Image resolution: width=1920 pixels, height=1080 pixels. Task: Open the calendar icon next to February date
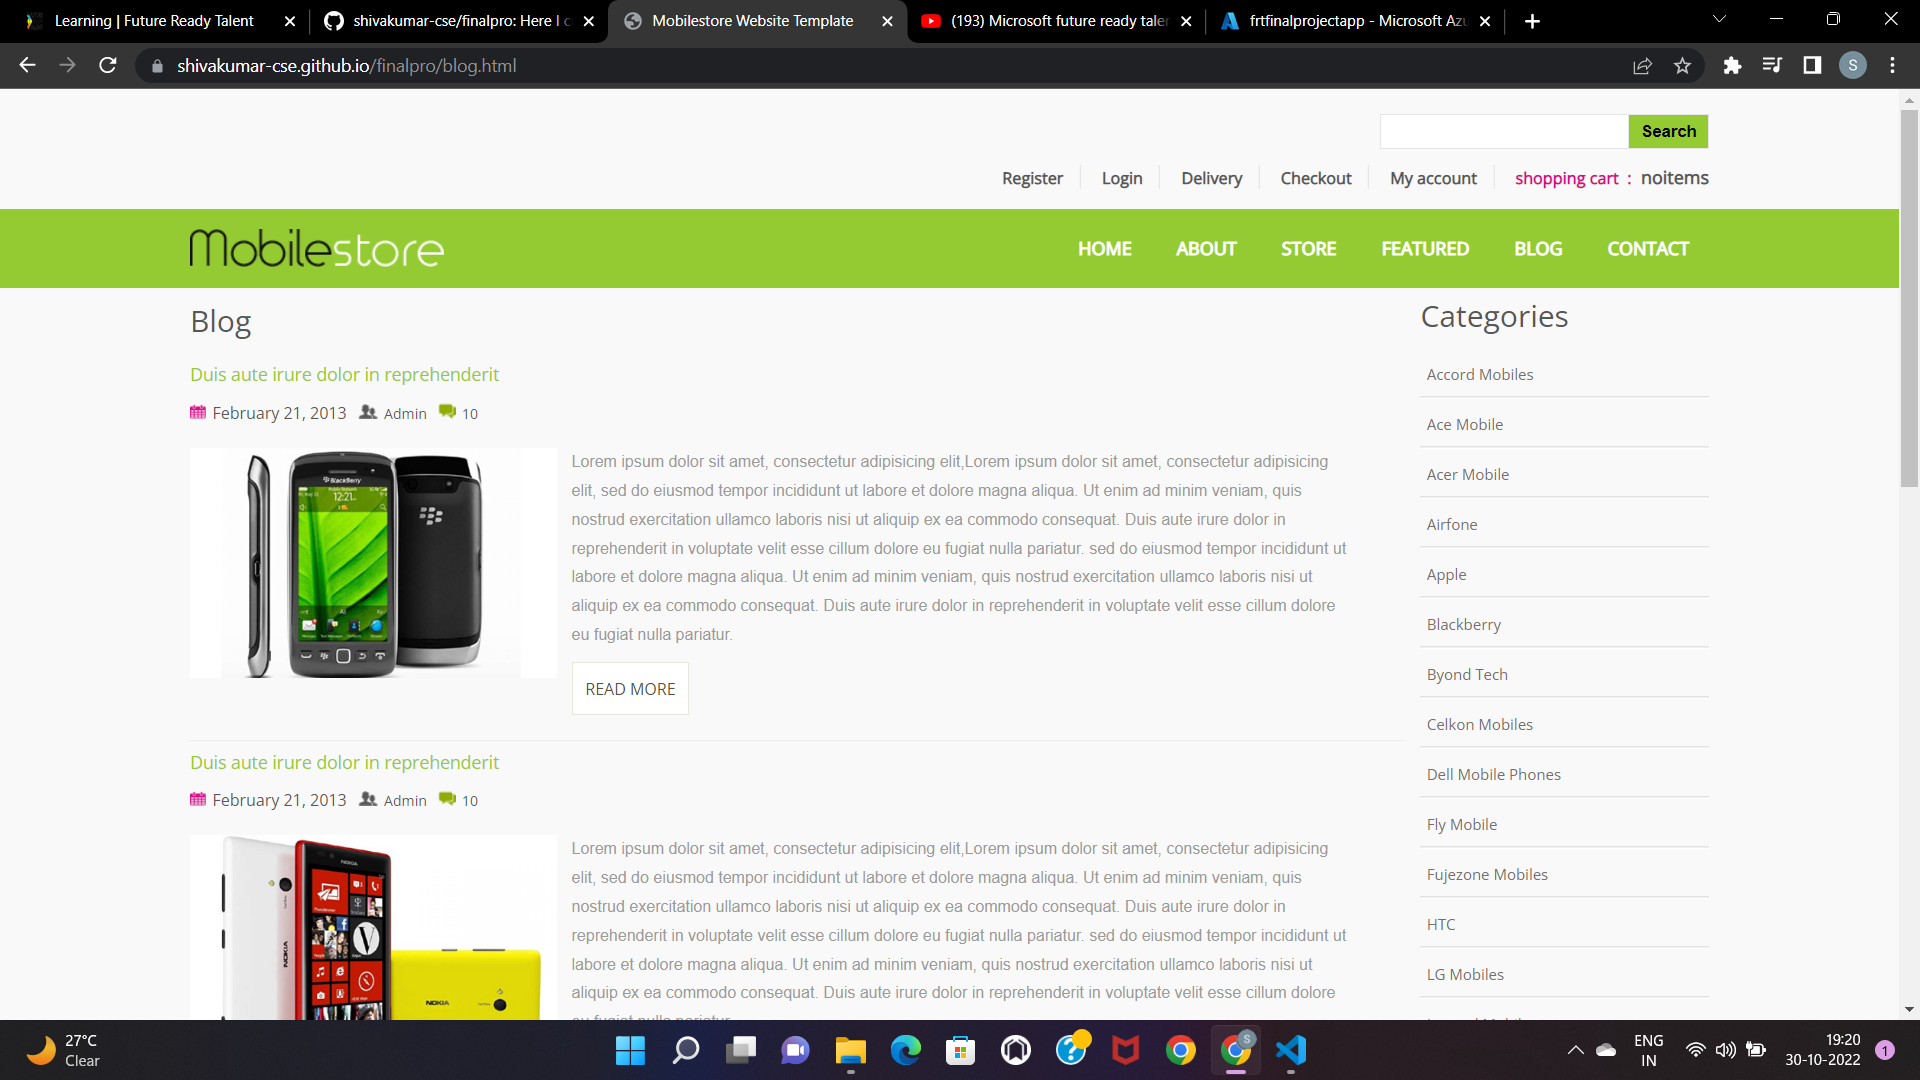click(x=197, y=412)
